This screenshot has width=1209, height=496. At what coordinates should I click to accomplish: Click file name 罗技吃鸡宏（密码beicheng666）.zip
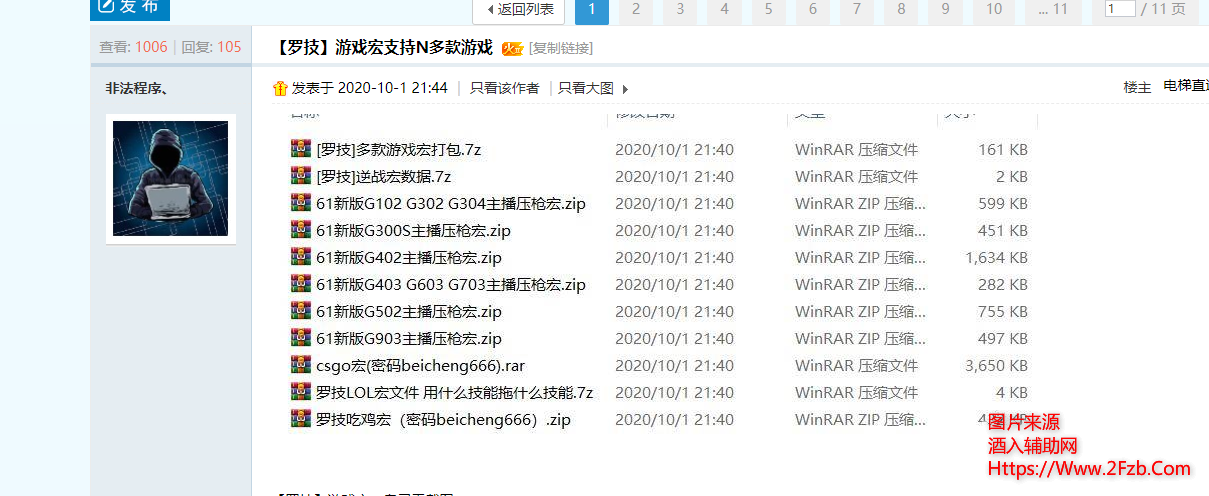pos(444,419)
